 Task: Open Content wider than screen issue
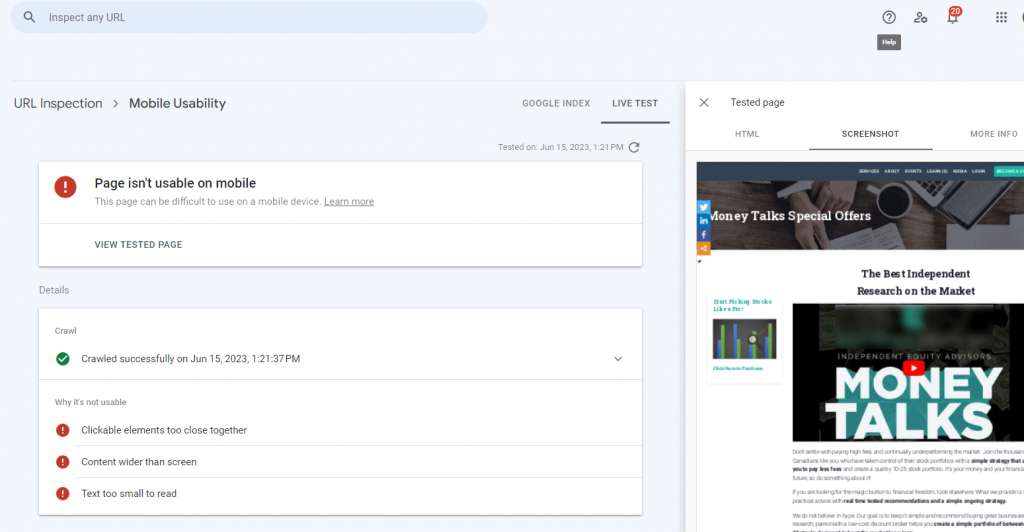point(340,462)
